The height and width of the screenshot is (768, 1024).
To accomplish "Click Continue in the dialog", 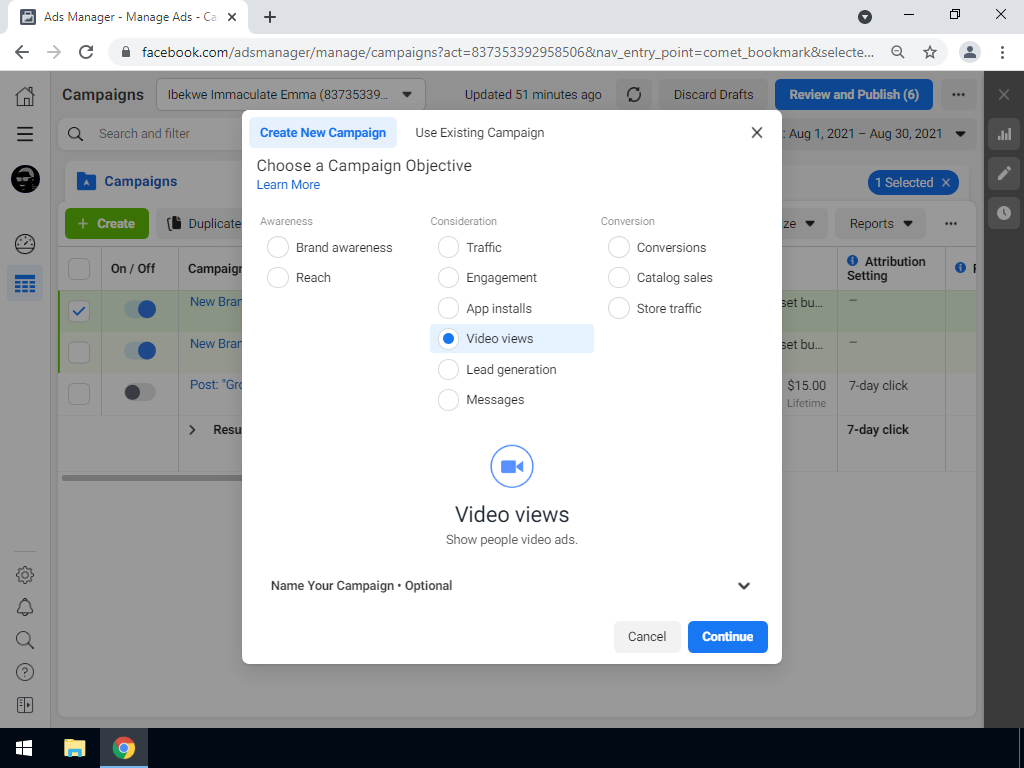I will (x=728, y=637).
